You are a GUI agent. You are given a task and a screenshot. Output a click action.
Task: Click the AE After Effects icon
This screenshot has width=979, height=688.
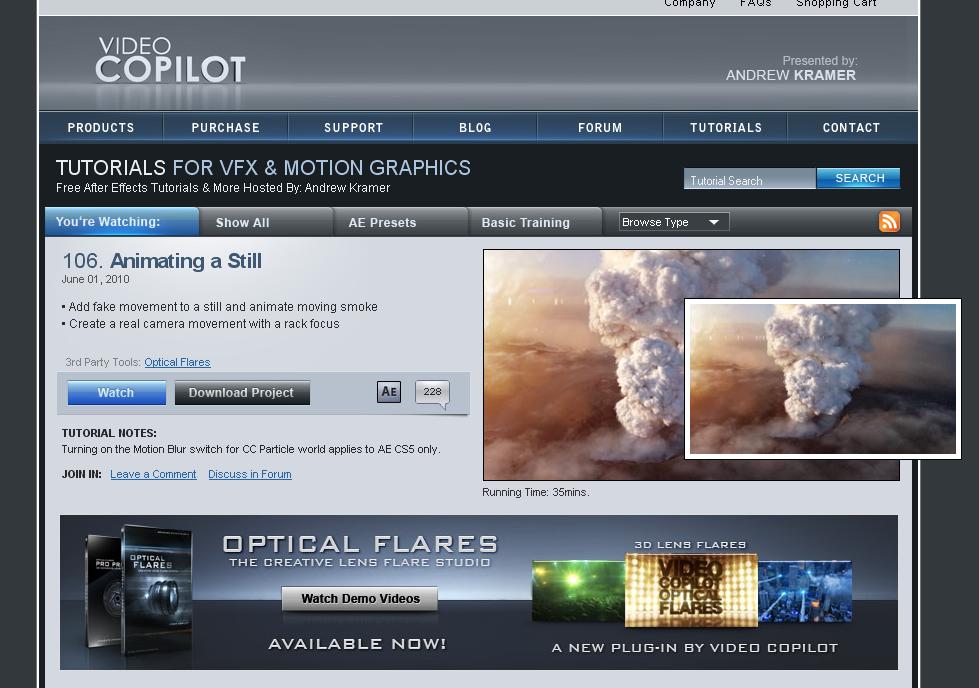[389, 391]
